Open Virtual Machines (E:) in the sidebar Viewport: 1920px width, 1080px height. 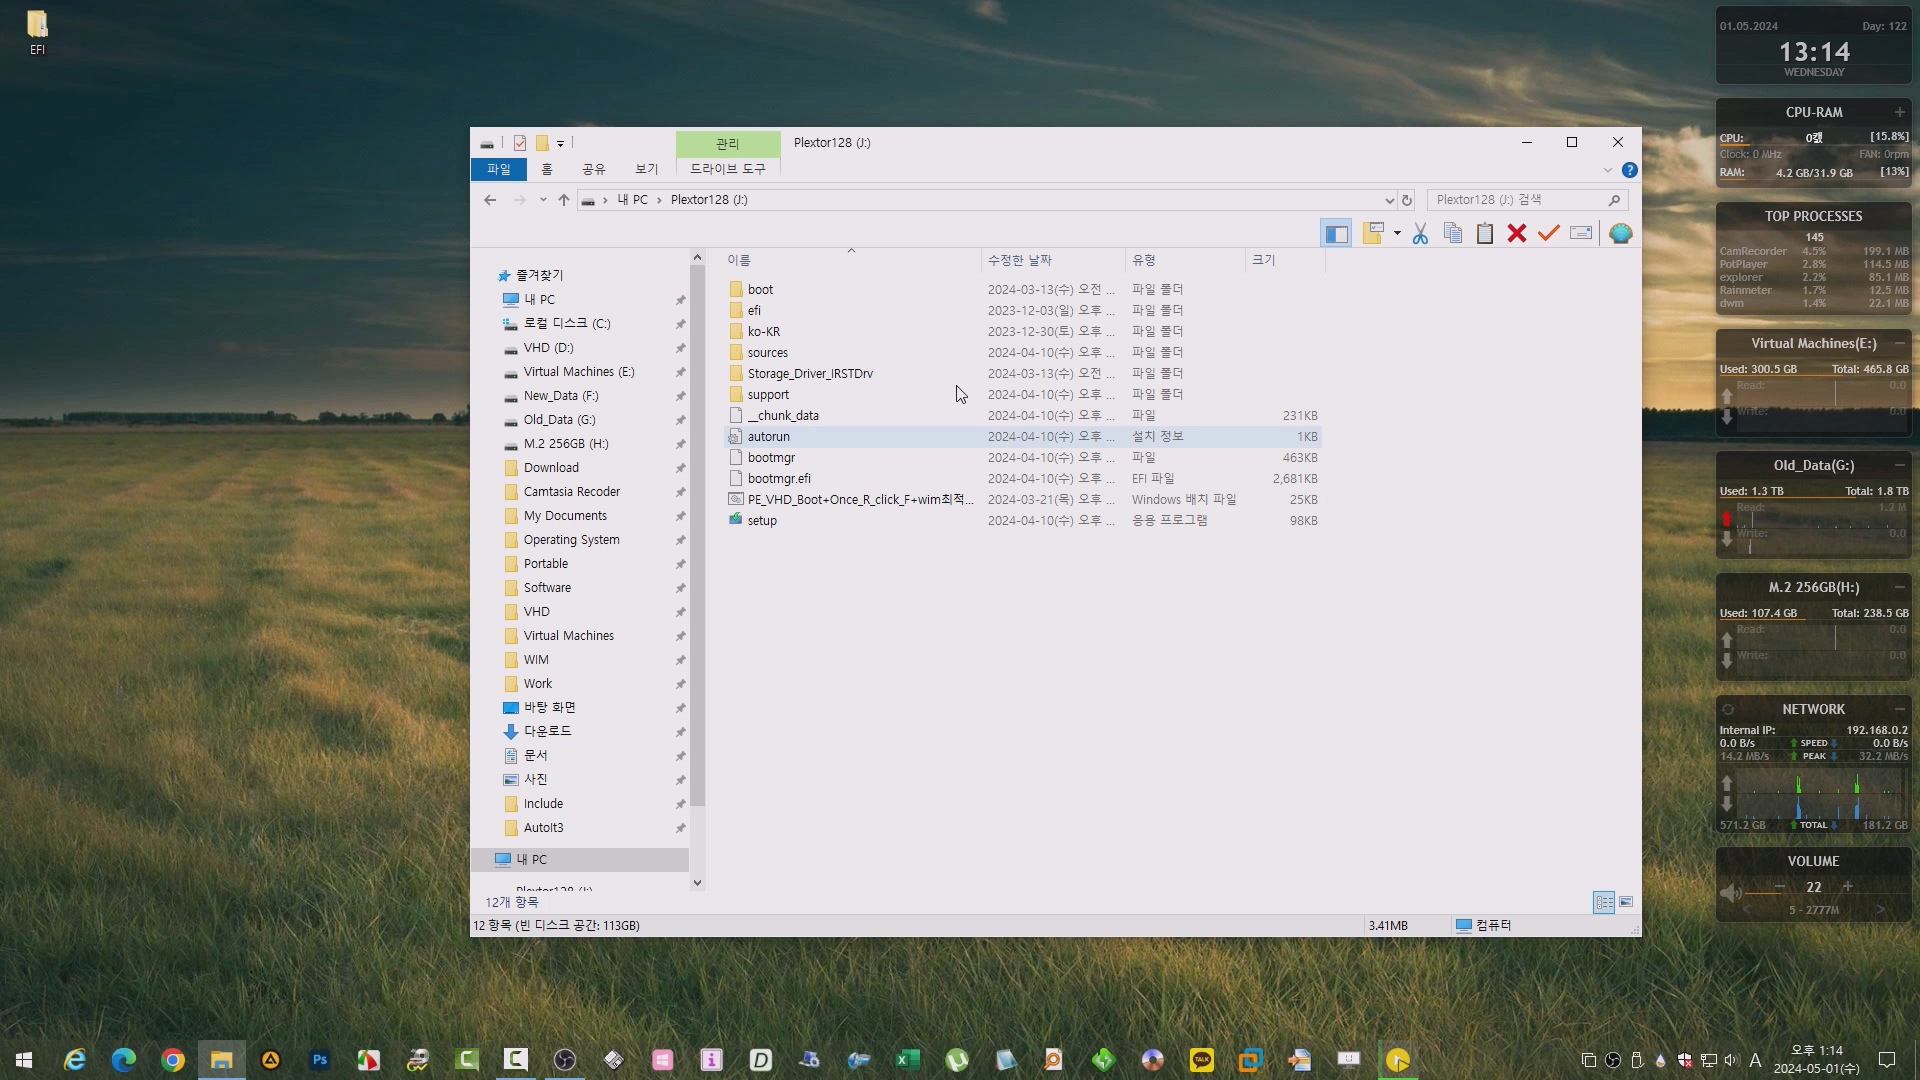[579, 372]
